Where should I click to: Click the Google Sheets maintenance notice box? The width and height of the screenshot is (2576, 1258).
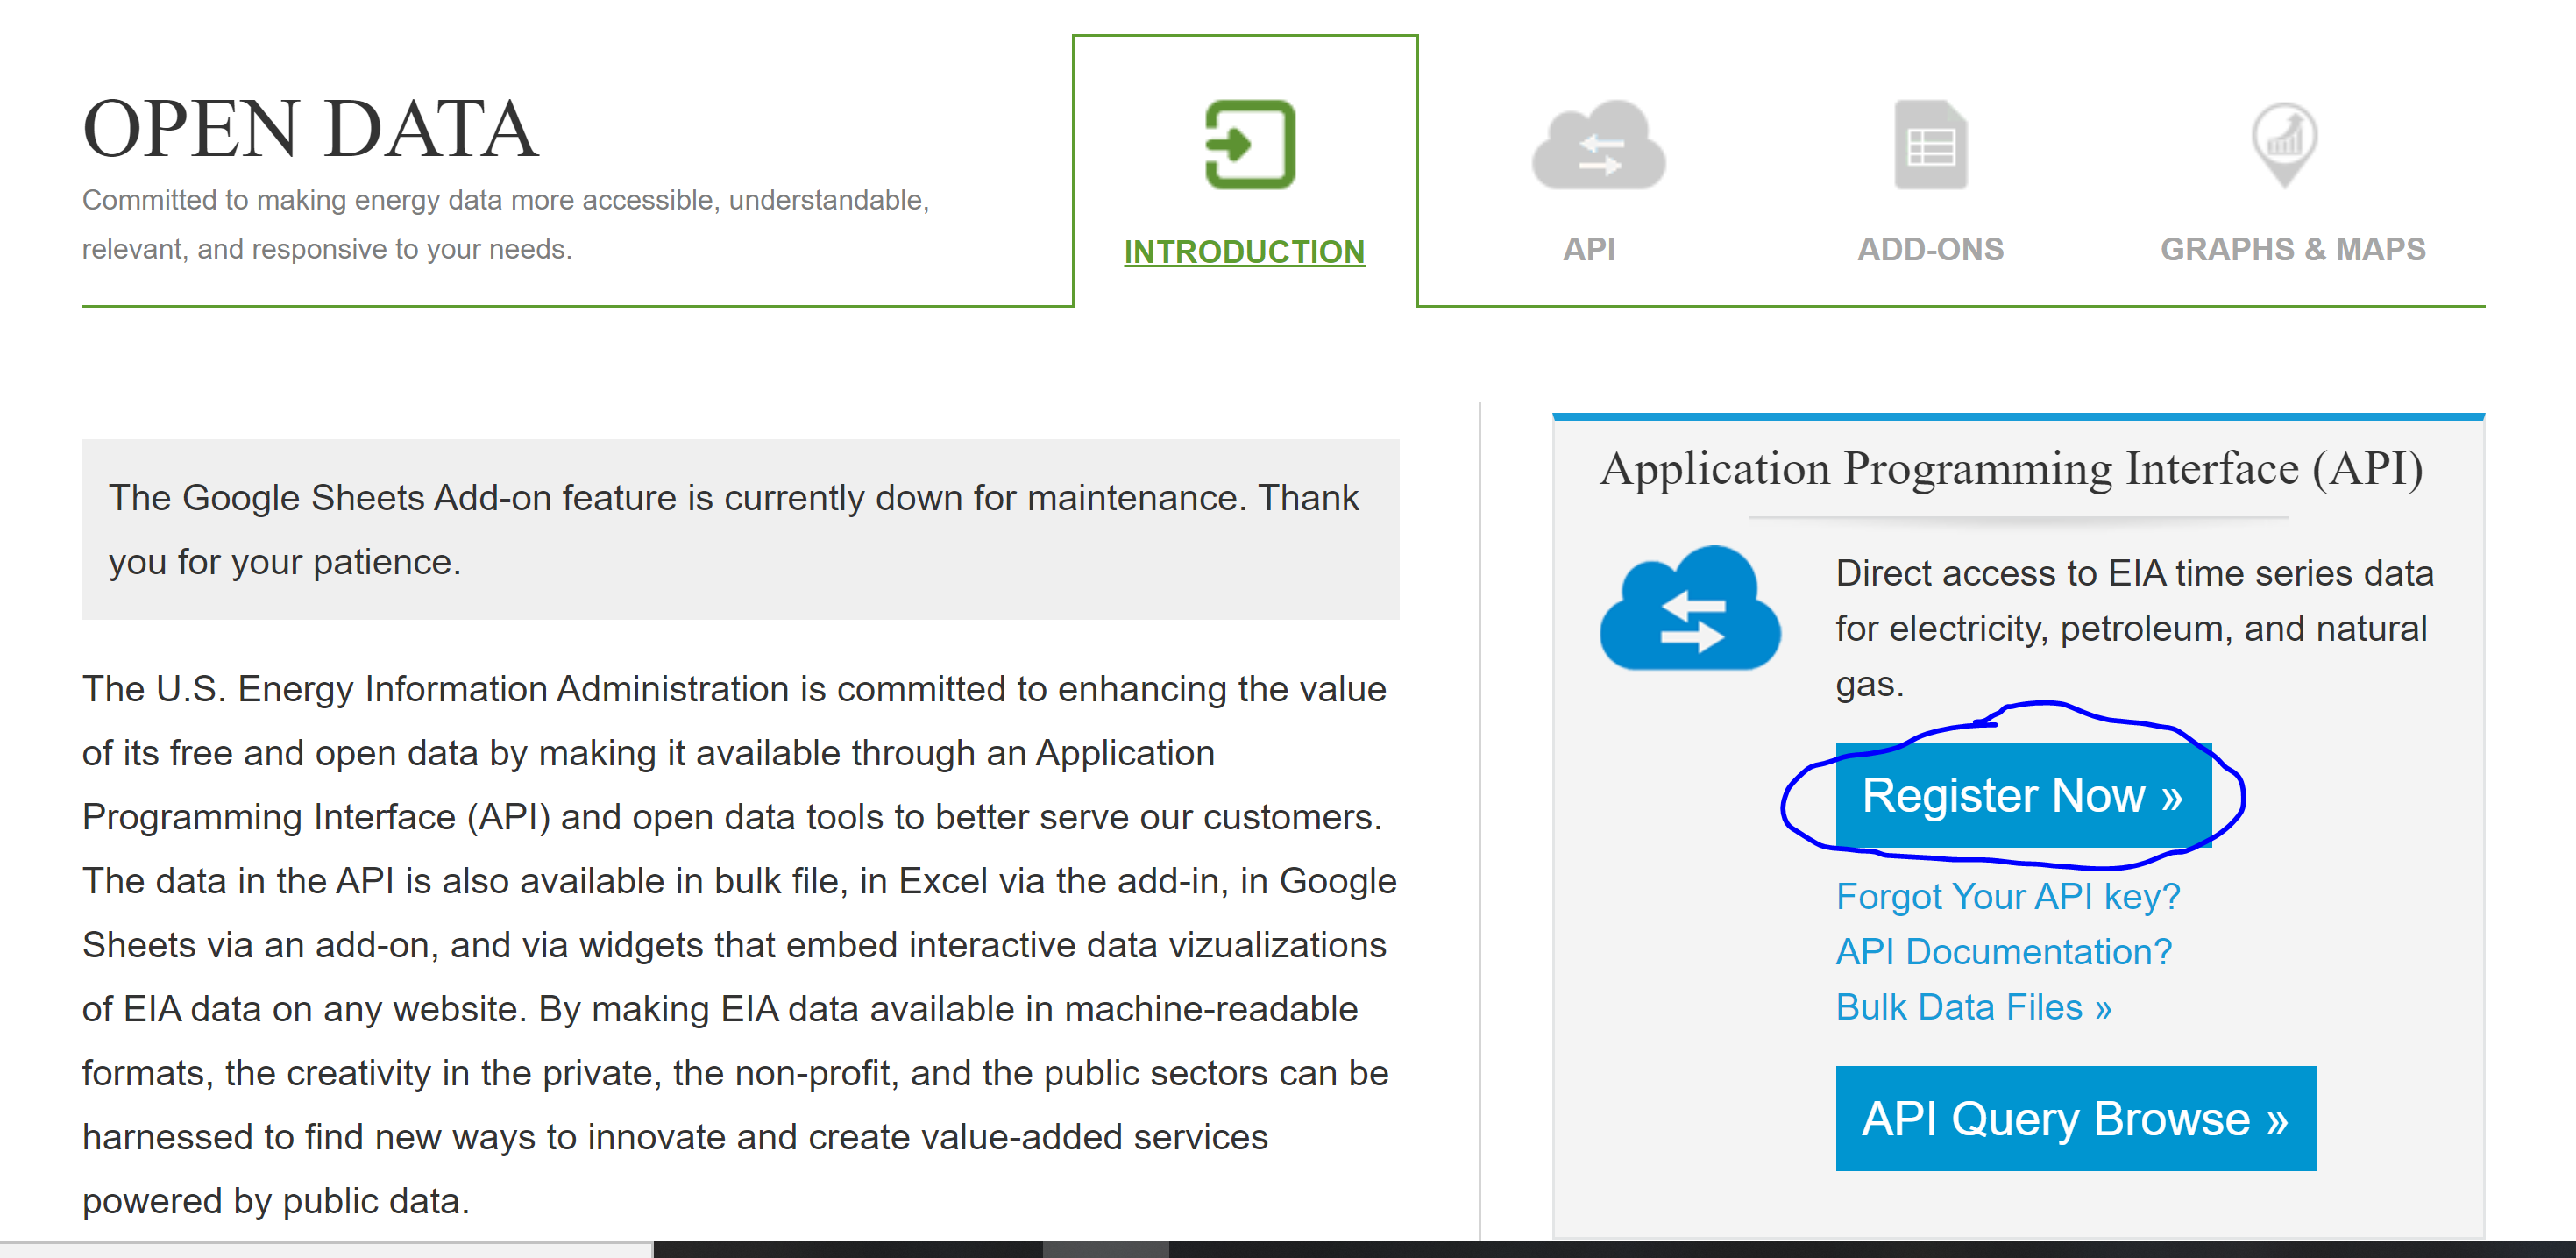[740, 529]
